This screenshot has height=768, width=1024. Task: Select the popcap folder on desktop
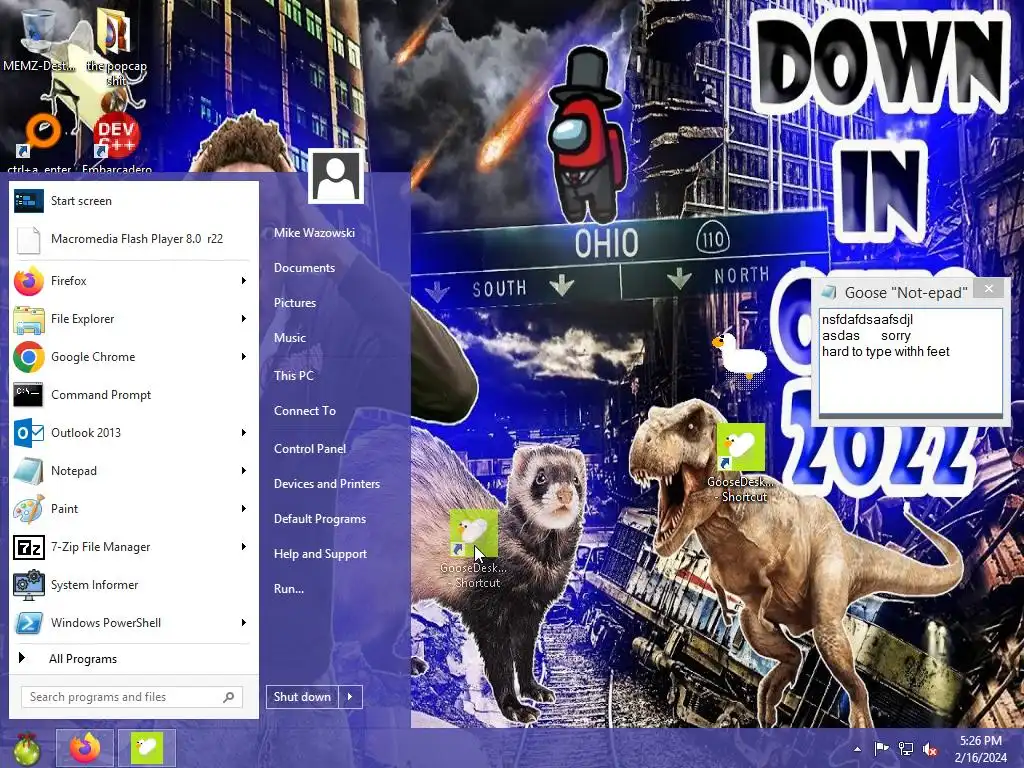click(116, 46)
